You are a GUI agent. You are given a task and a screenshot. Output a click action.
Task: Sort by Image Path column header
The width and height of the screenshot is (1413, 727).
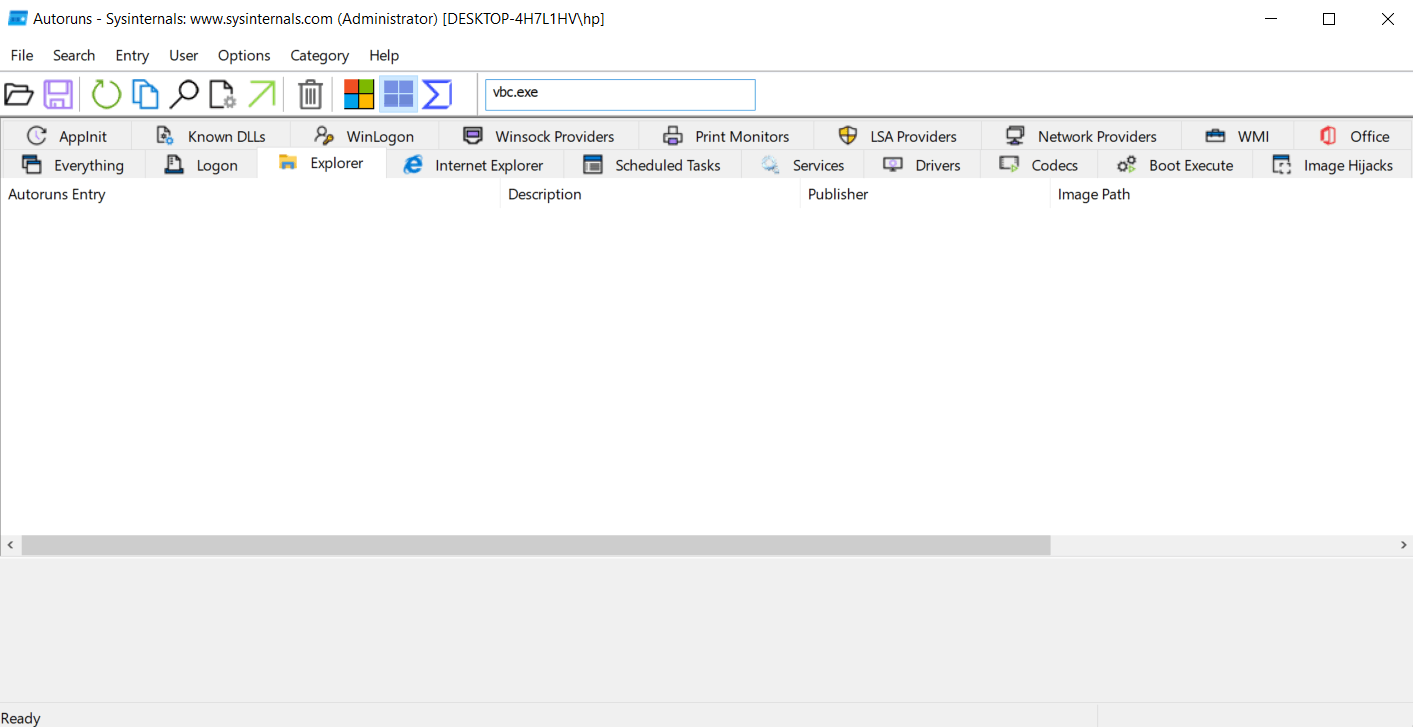(x=1231, y=194)
